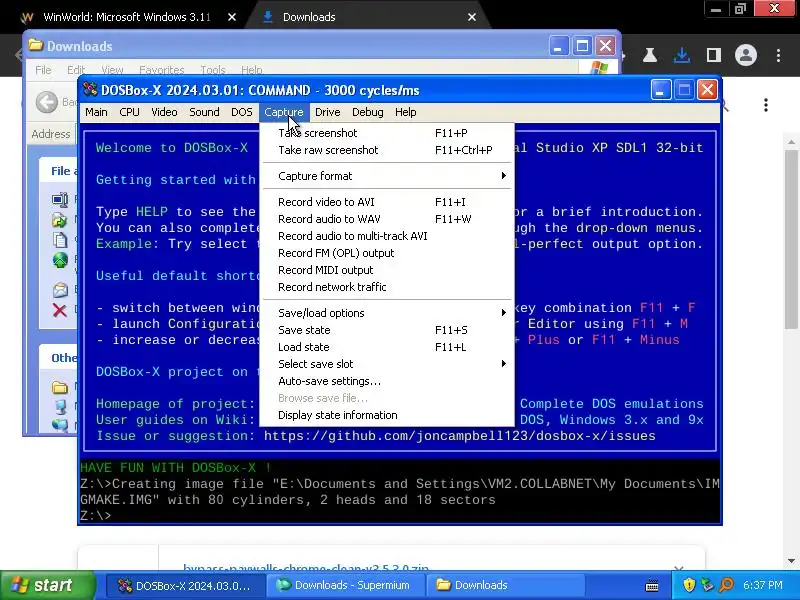Viewport: 800px width, 600px height.
Task: Open the browser profile avatar
Action: [746, 55]
